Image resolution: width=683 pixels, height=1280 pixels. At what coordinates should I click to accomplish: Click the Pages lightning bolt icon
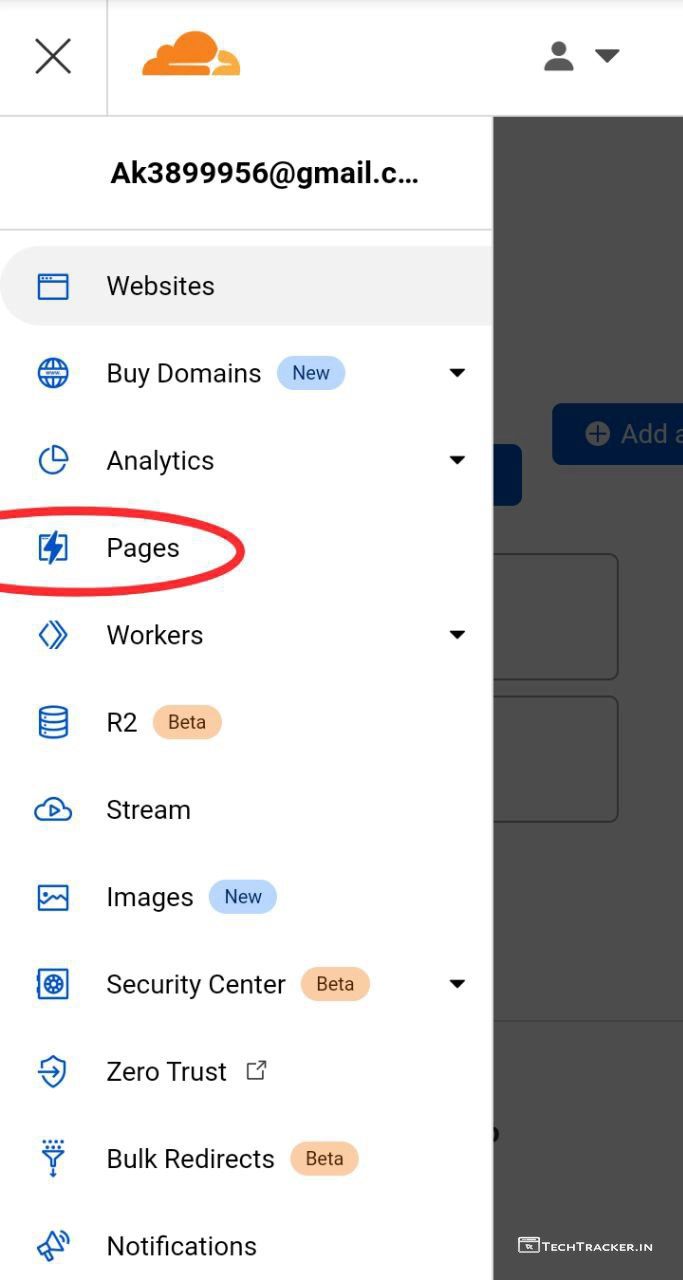tap(53, 548)
